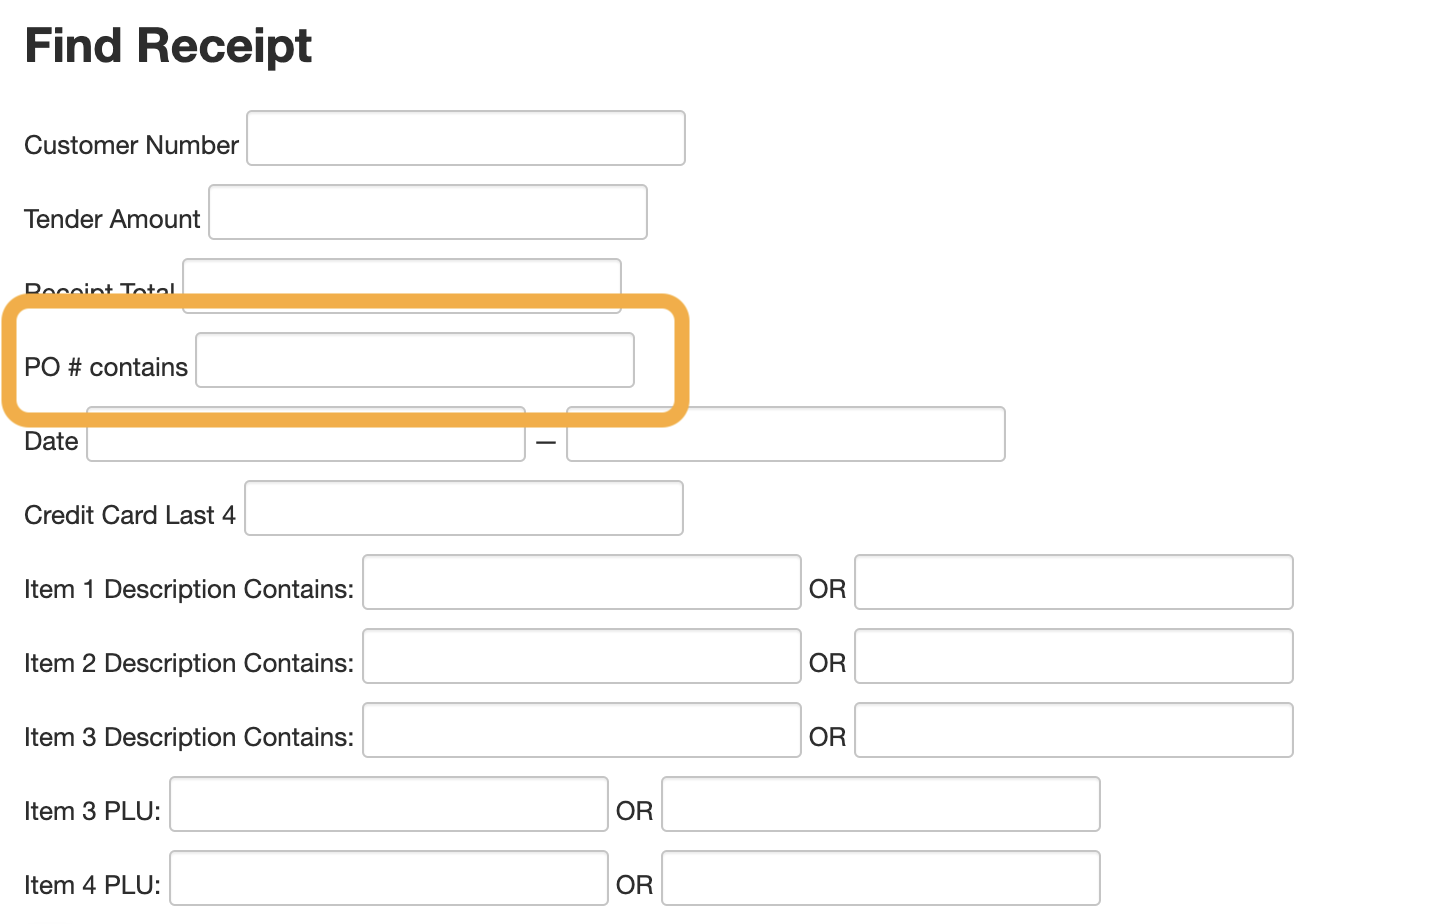The width and height of the screenshot is (1434, 924).
Task: Click the PO # contains field
Action: point(415,360)
